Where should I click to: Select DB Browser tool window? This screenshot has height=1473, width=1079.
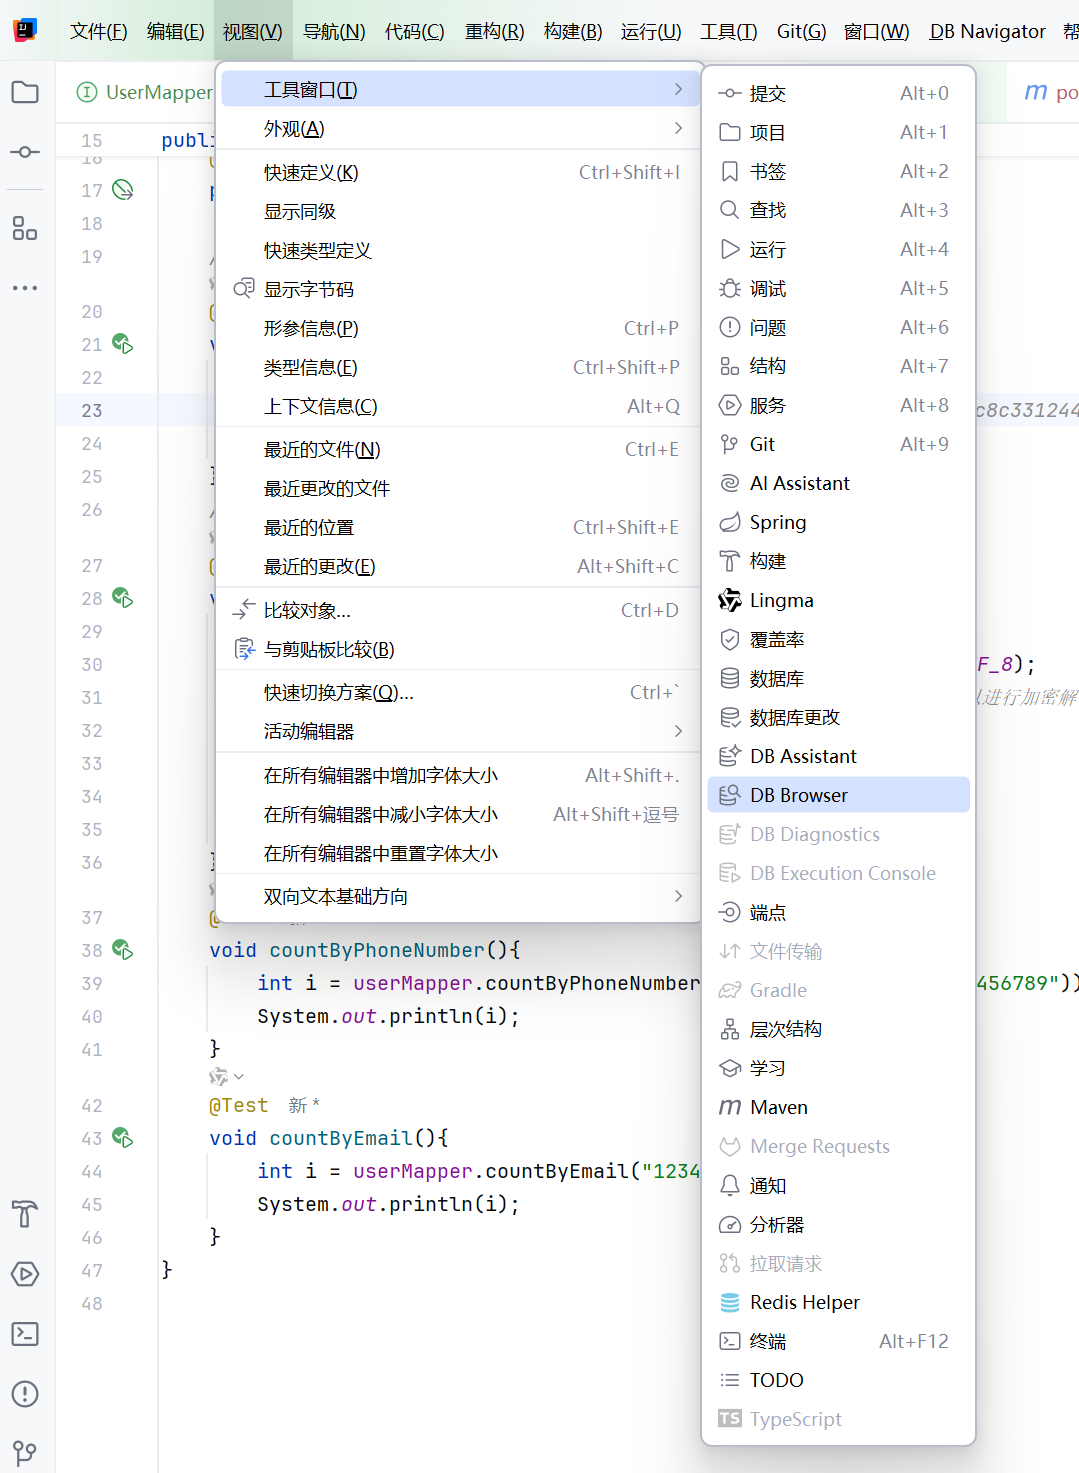point(838,795)
